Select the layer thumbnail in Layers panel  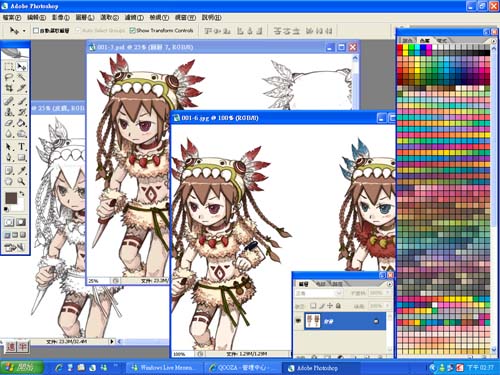pos(312,321)
